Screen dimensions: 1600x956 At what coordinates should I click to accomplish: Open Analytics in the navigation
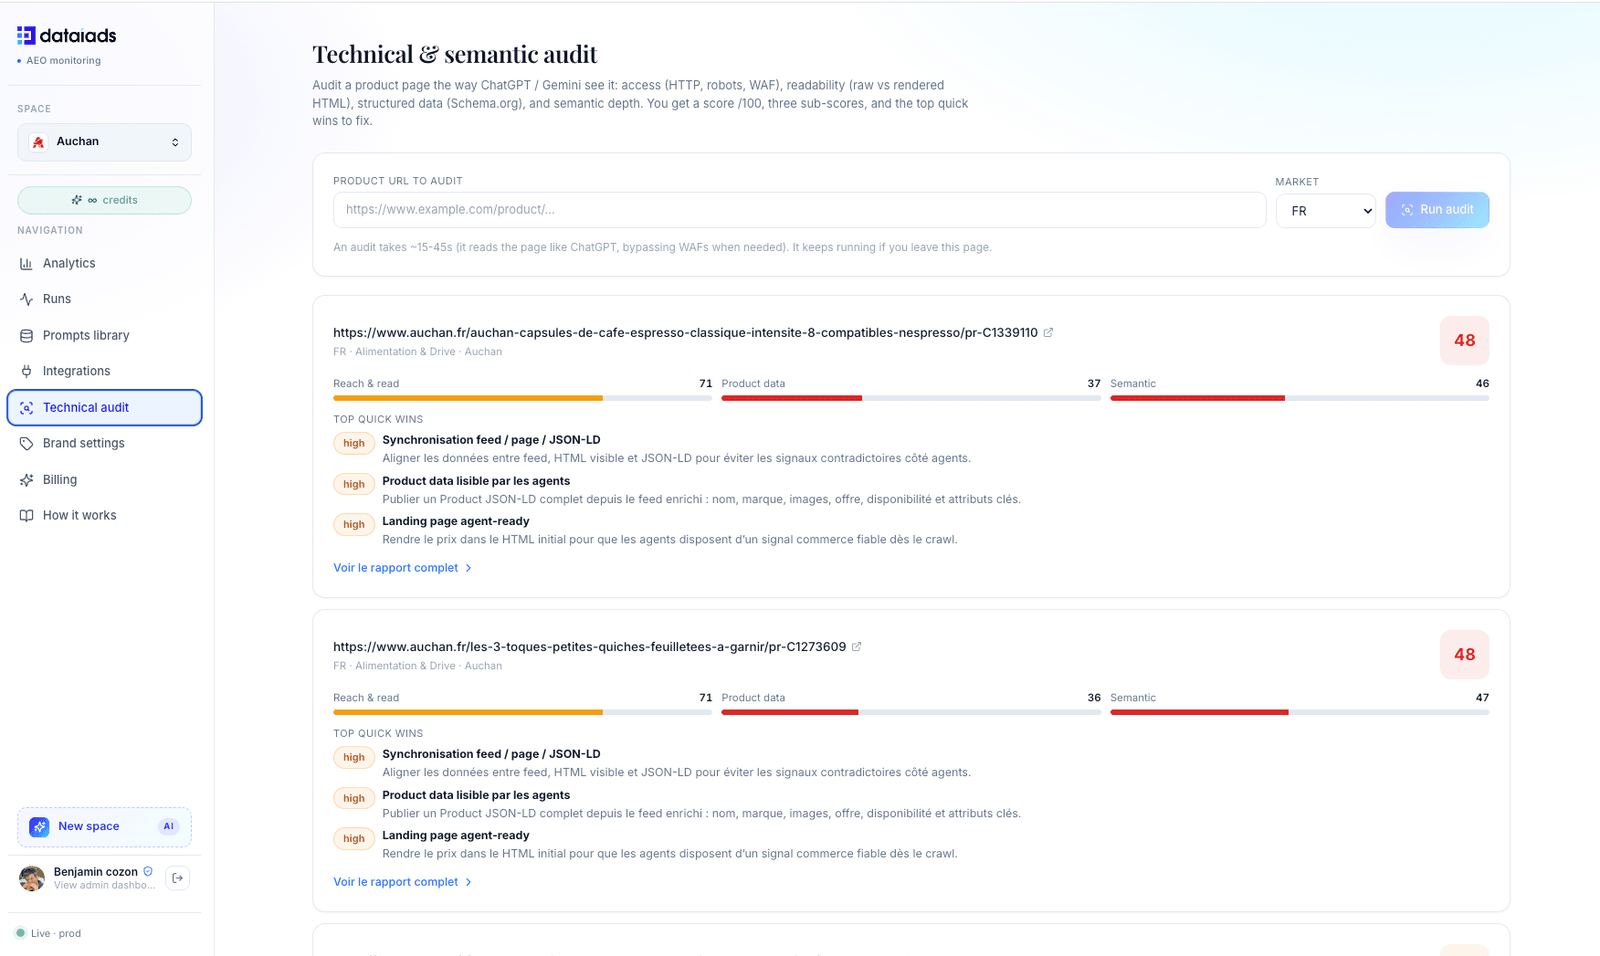pos(104,263)
